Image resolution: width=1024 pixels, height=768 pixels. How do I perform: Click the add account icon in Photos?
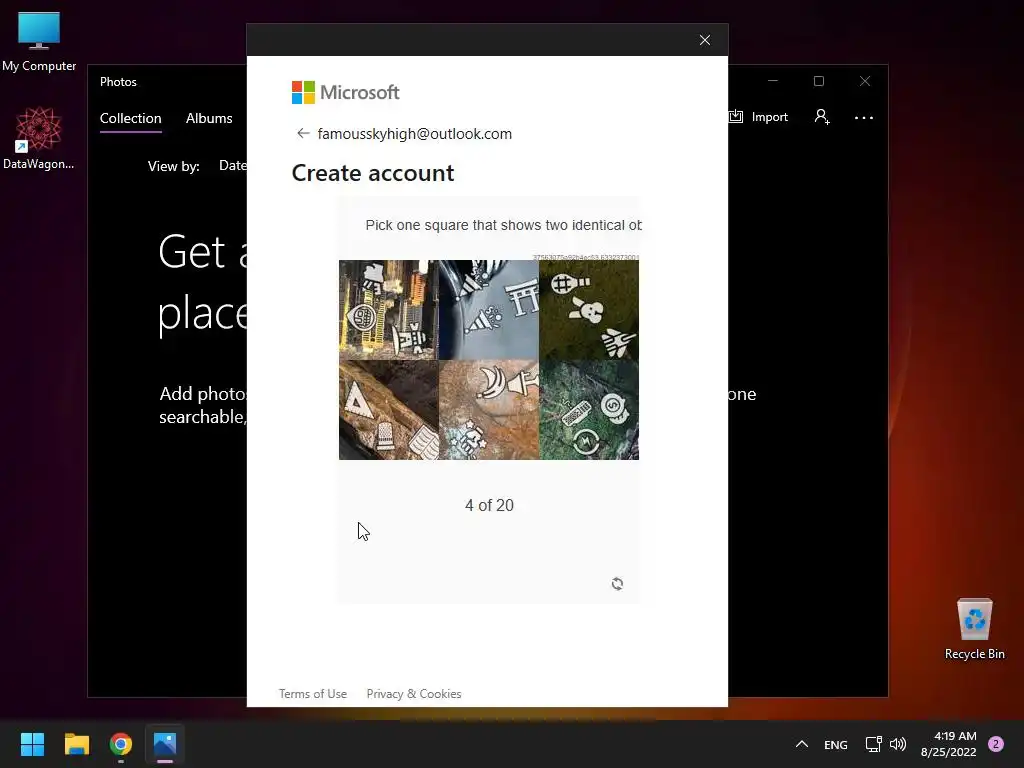pyautogui.click(x=822, y=117)
